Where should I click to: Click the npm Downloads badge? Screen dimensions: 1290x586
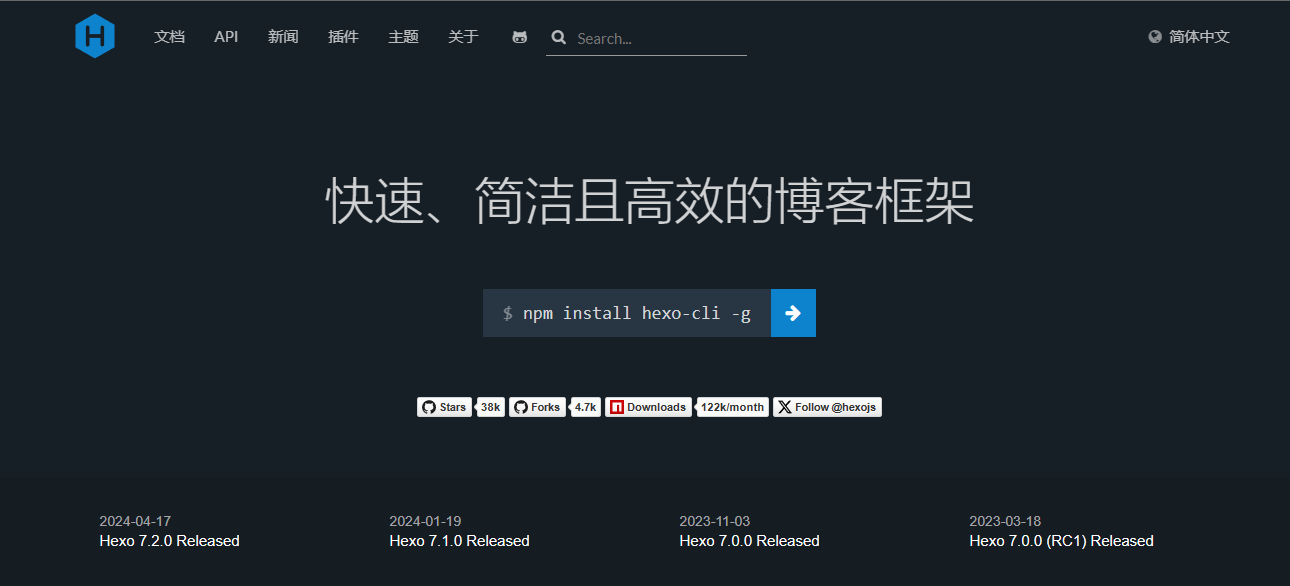pyautogui.click(x=648, y=407)
